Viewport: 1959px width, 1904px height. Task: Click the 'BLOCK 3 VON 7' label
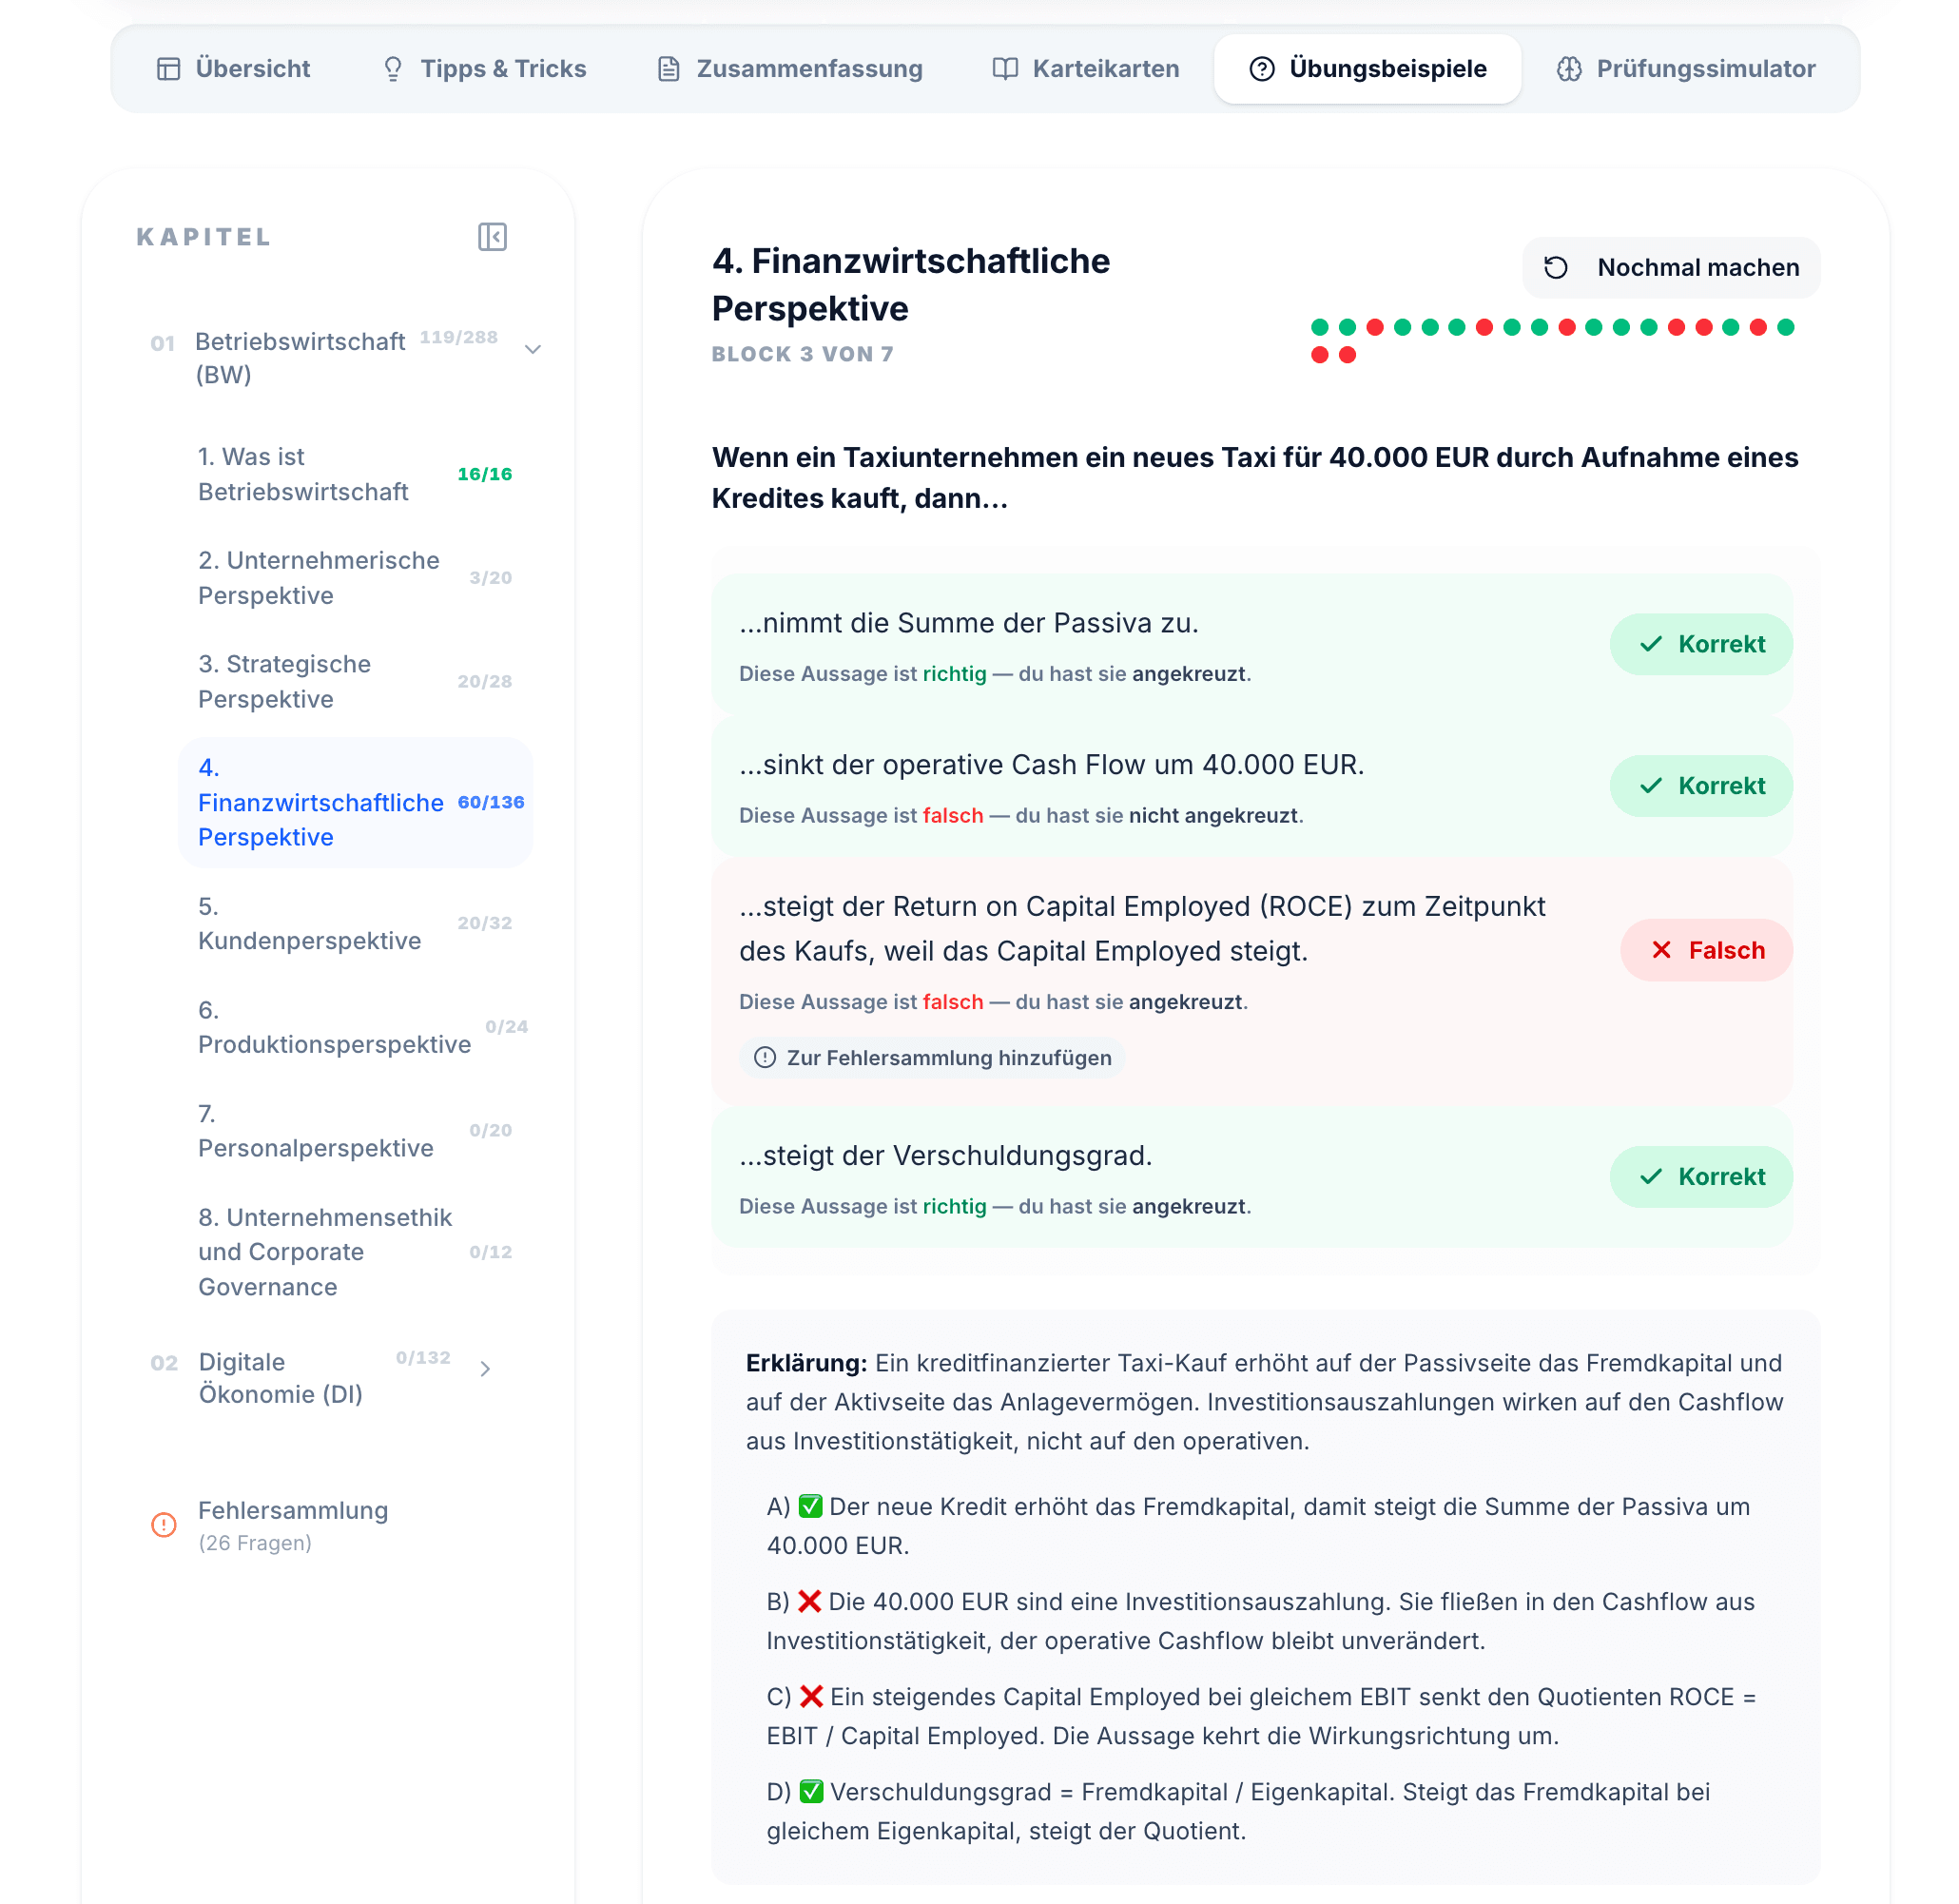coord(803,354)
